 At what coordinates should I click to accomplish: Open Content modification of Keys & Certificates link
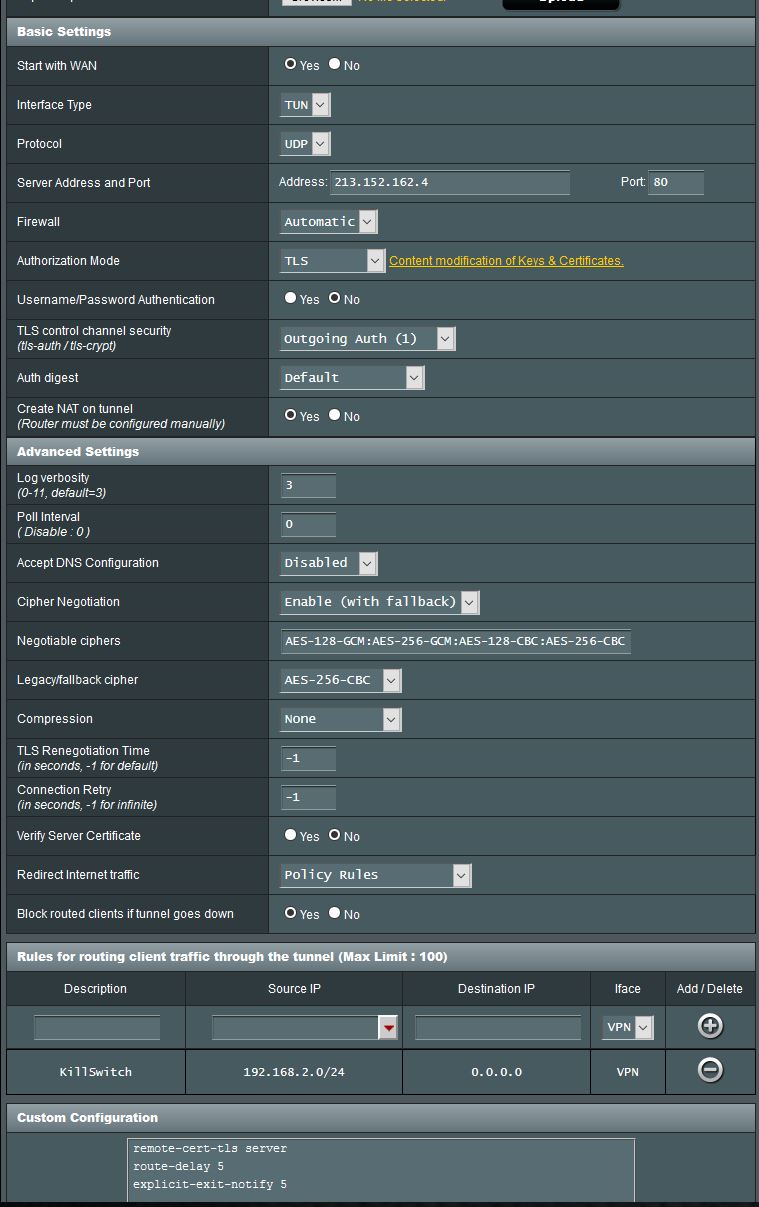[x=506, y=261]
